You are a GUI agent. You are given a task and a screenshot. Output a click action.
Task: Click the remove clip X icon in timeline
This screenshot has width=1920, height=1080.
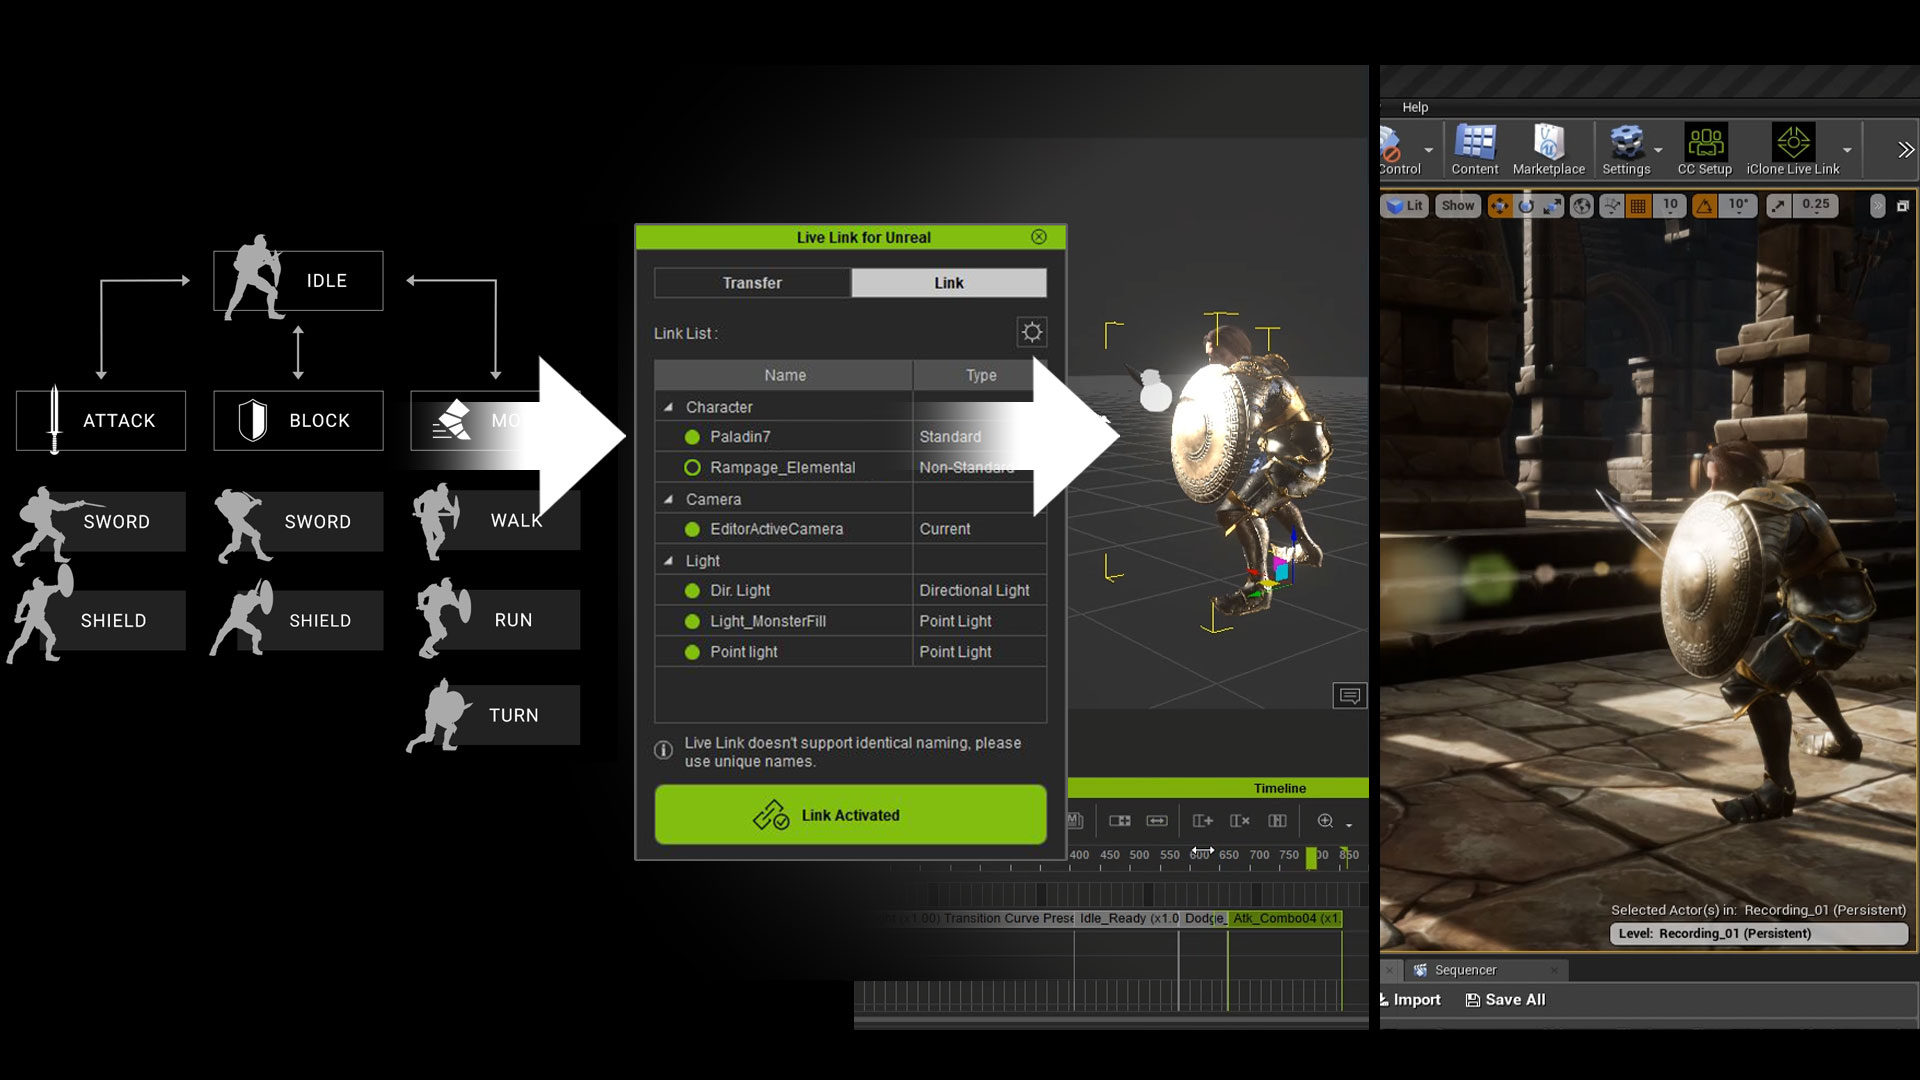click(1240, 821)
